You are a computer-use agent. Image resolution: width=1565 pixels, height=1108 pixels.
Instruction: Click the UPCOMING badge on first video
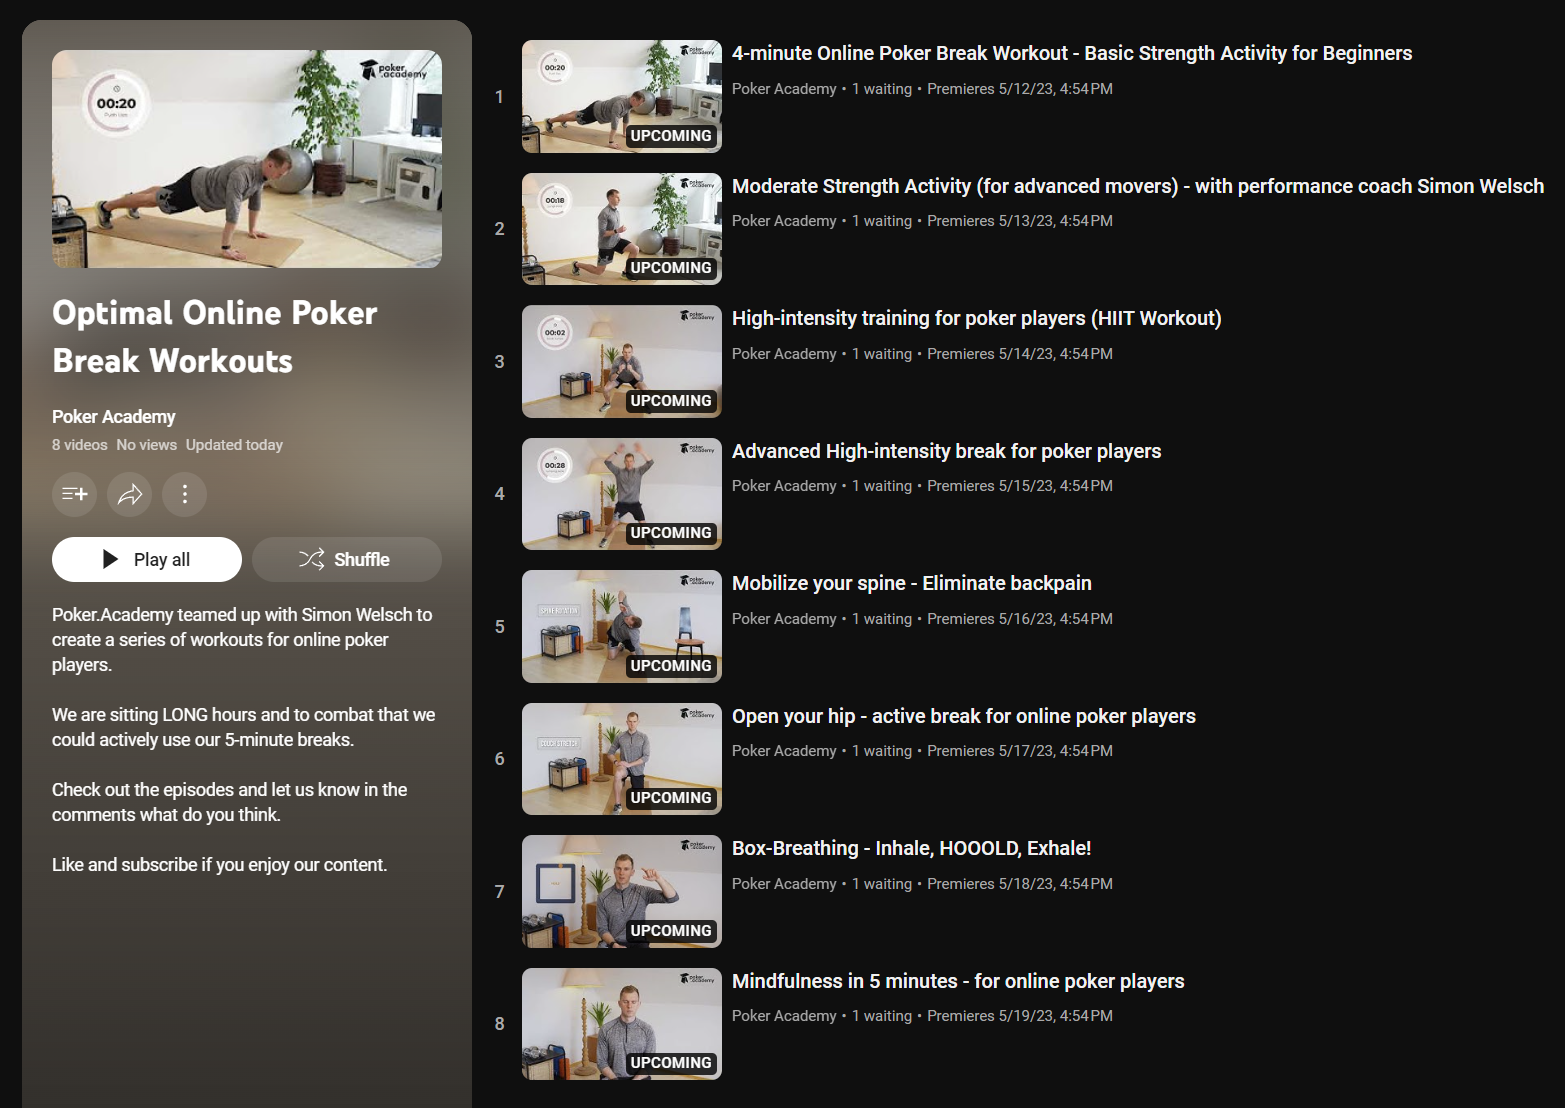[x=670, y=136]
